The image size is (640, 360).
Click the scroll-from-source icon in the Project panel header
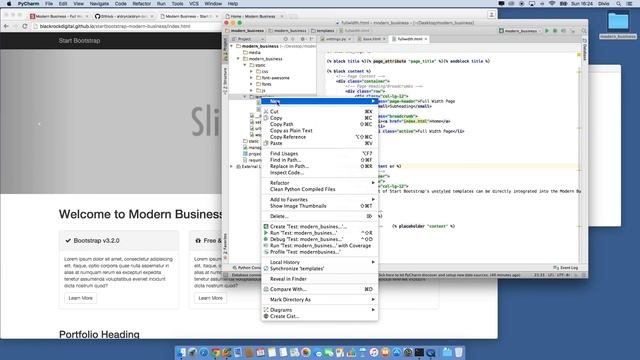[x=285, y=39]
